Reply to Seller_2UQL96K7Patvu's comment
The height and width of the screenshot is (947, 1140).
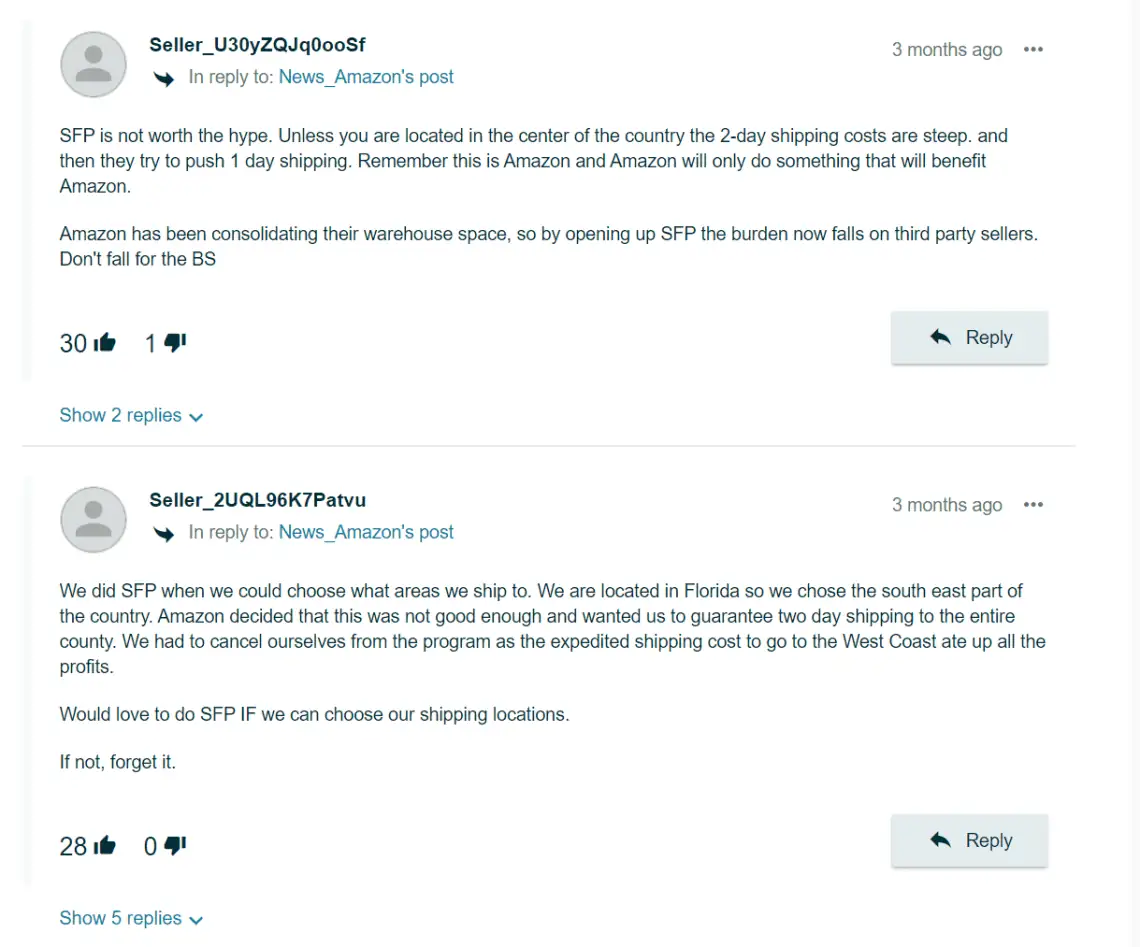pos(969,841)
